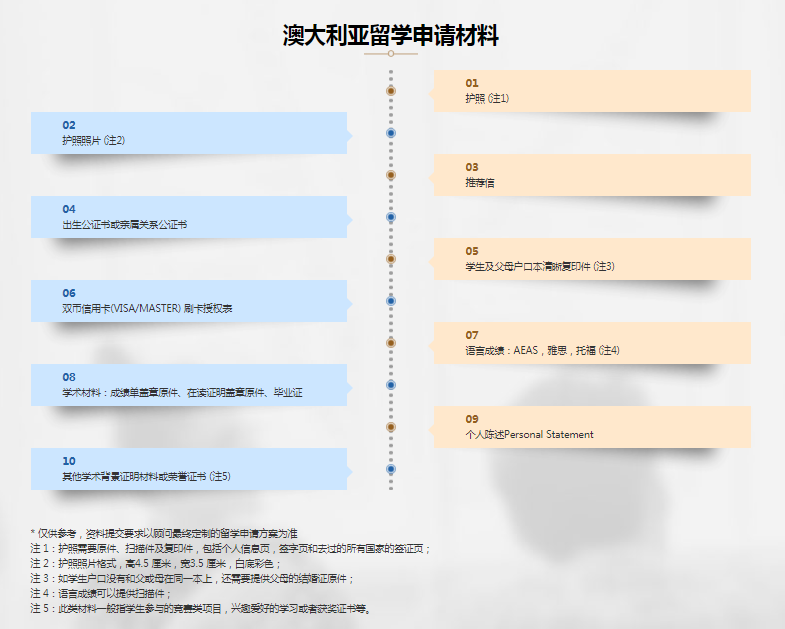
Task: Click footnote 注1 about 护照需要原件
Action: coord(230,548)
